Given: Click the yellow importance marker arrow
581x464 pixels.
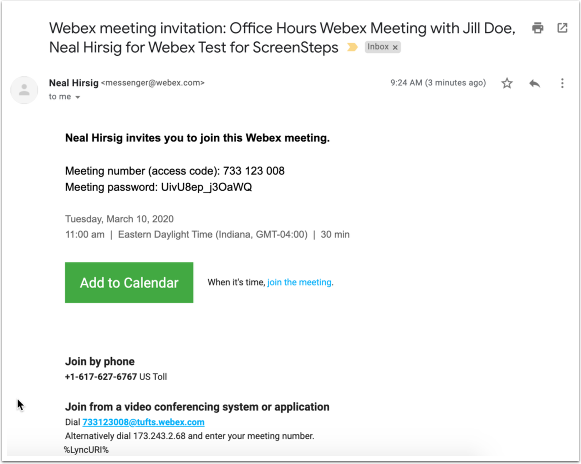Looking at the screenshot, I should click(352, 47).
